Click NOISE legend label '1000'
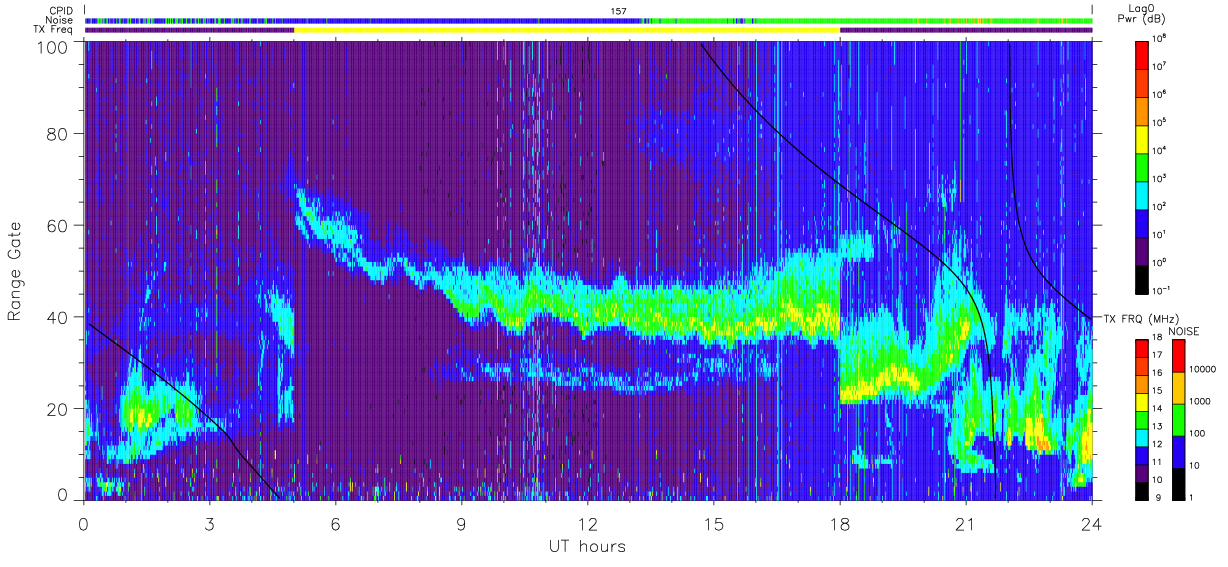The image size is (1228, 567). coord(1202,401)
